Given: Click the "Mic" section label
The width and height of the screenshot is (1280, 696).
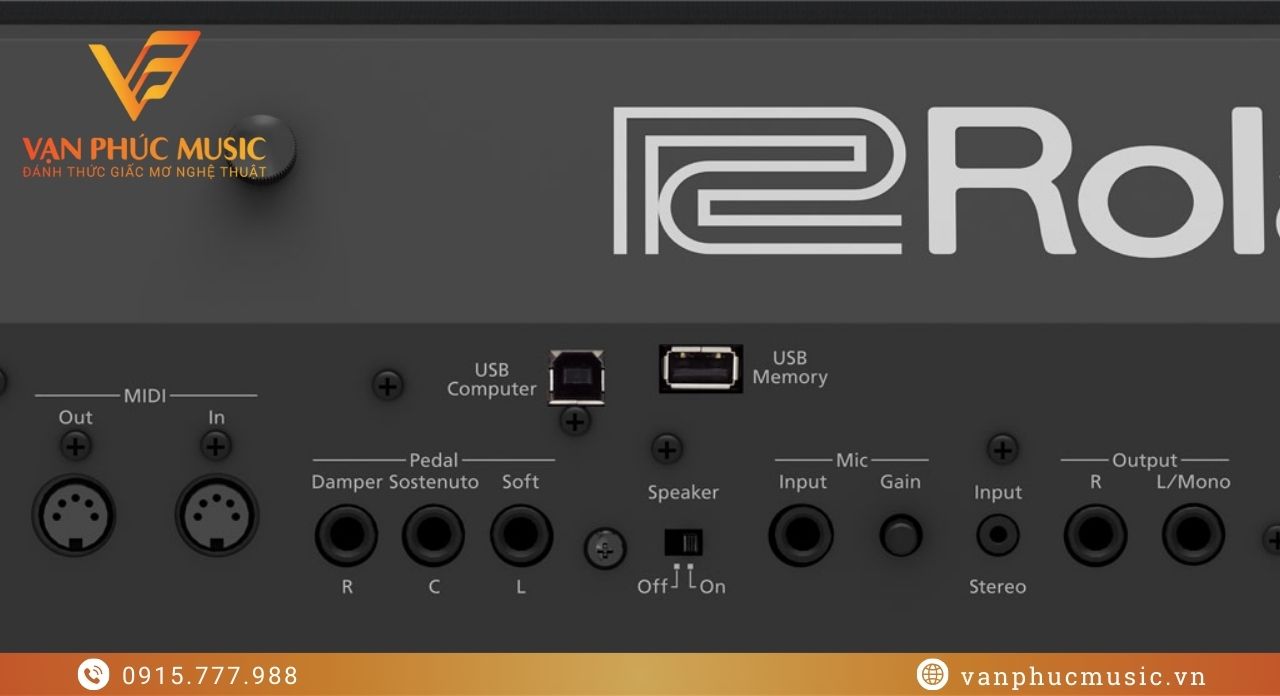Looking at the screenshot, I should pos(852,460).
